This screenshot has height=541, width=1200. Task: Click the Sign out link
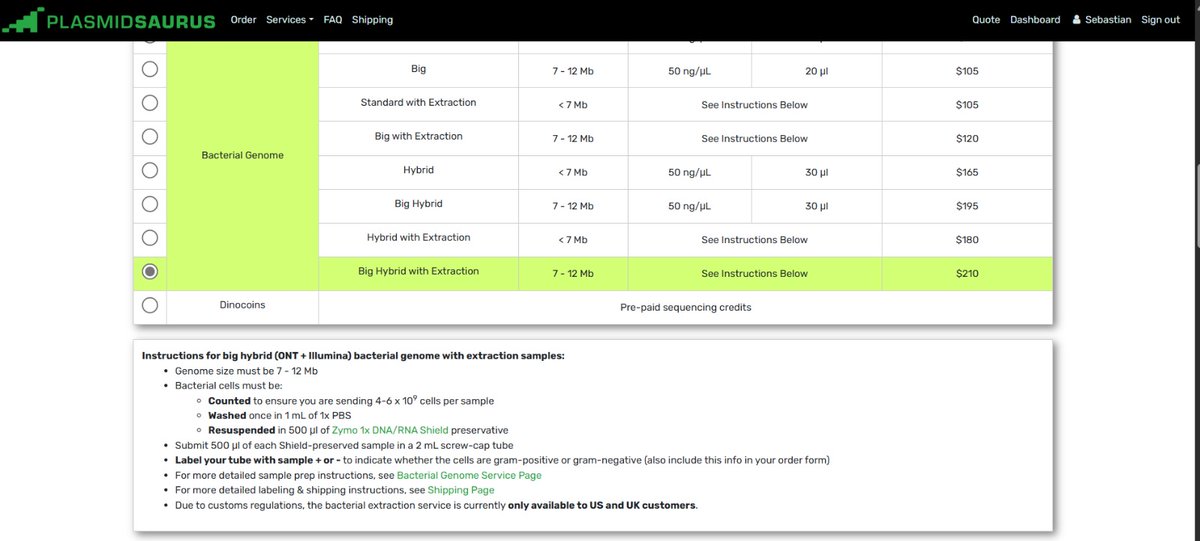pos(1160,20)
